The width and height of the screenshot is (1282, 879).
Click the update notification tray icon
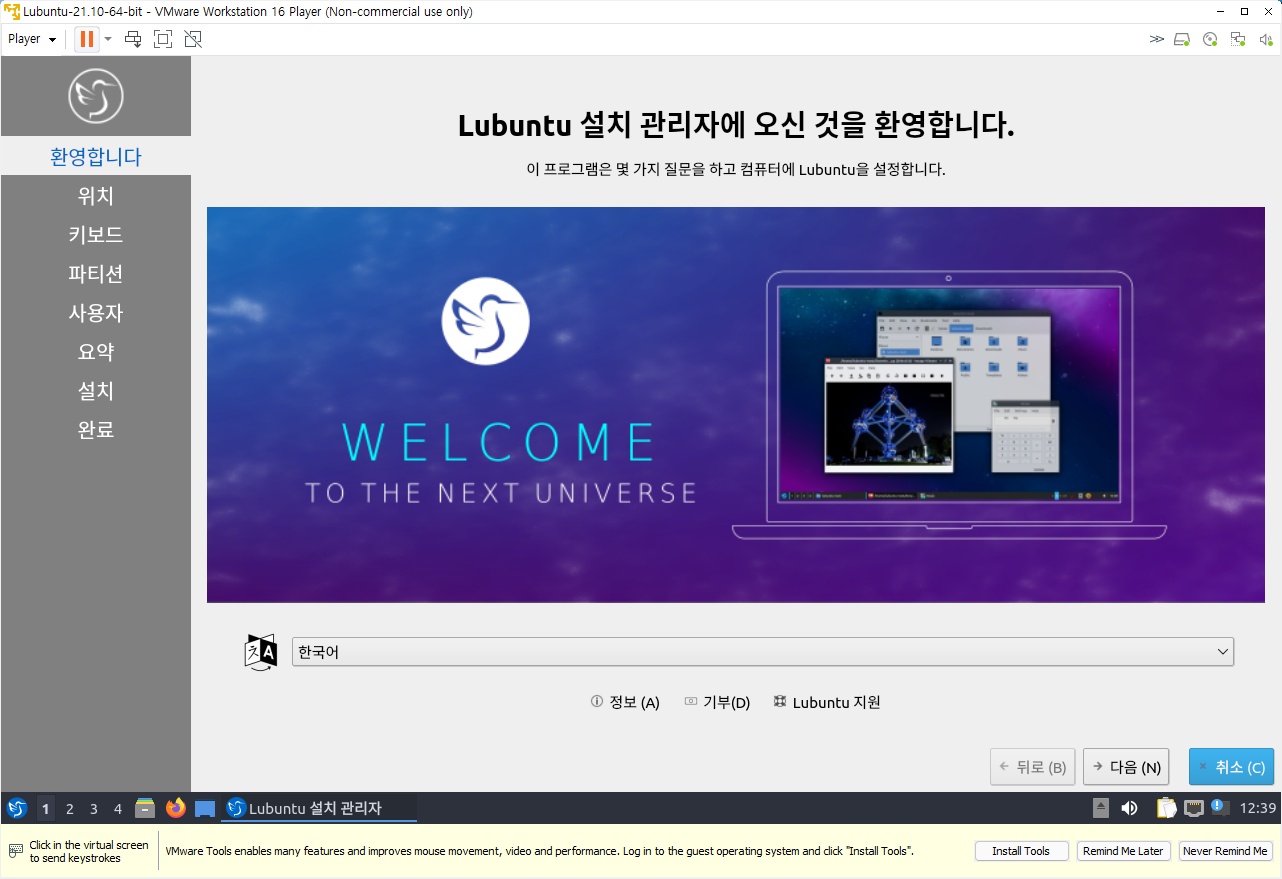click(x=1220, y=807)
